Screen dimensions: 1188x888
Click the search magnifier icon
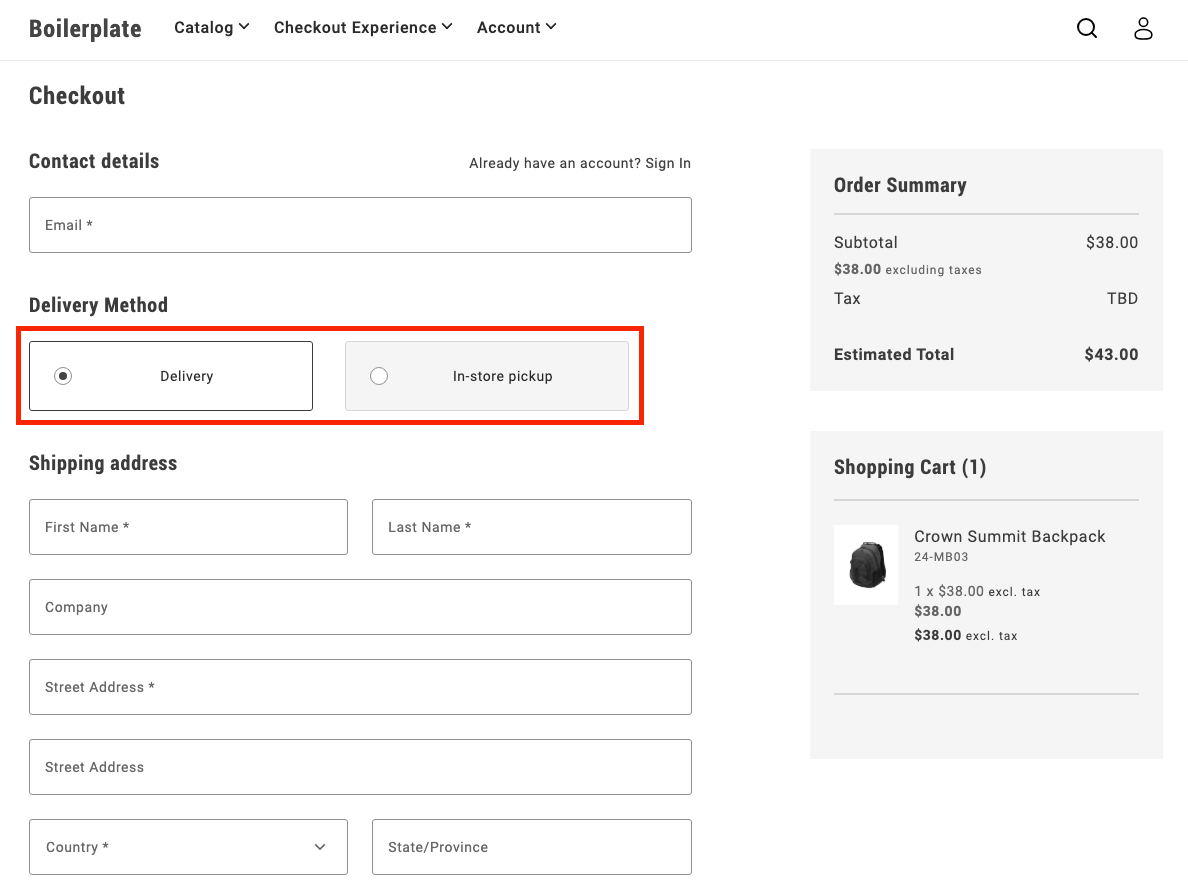(x=1087, y=29)
